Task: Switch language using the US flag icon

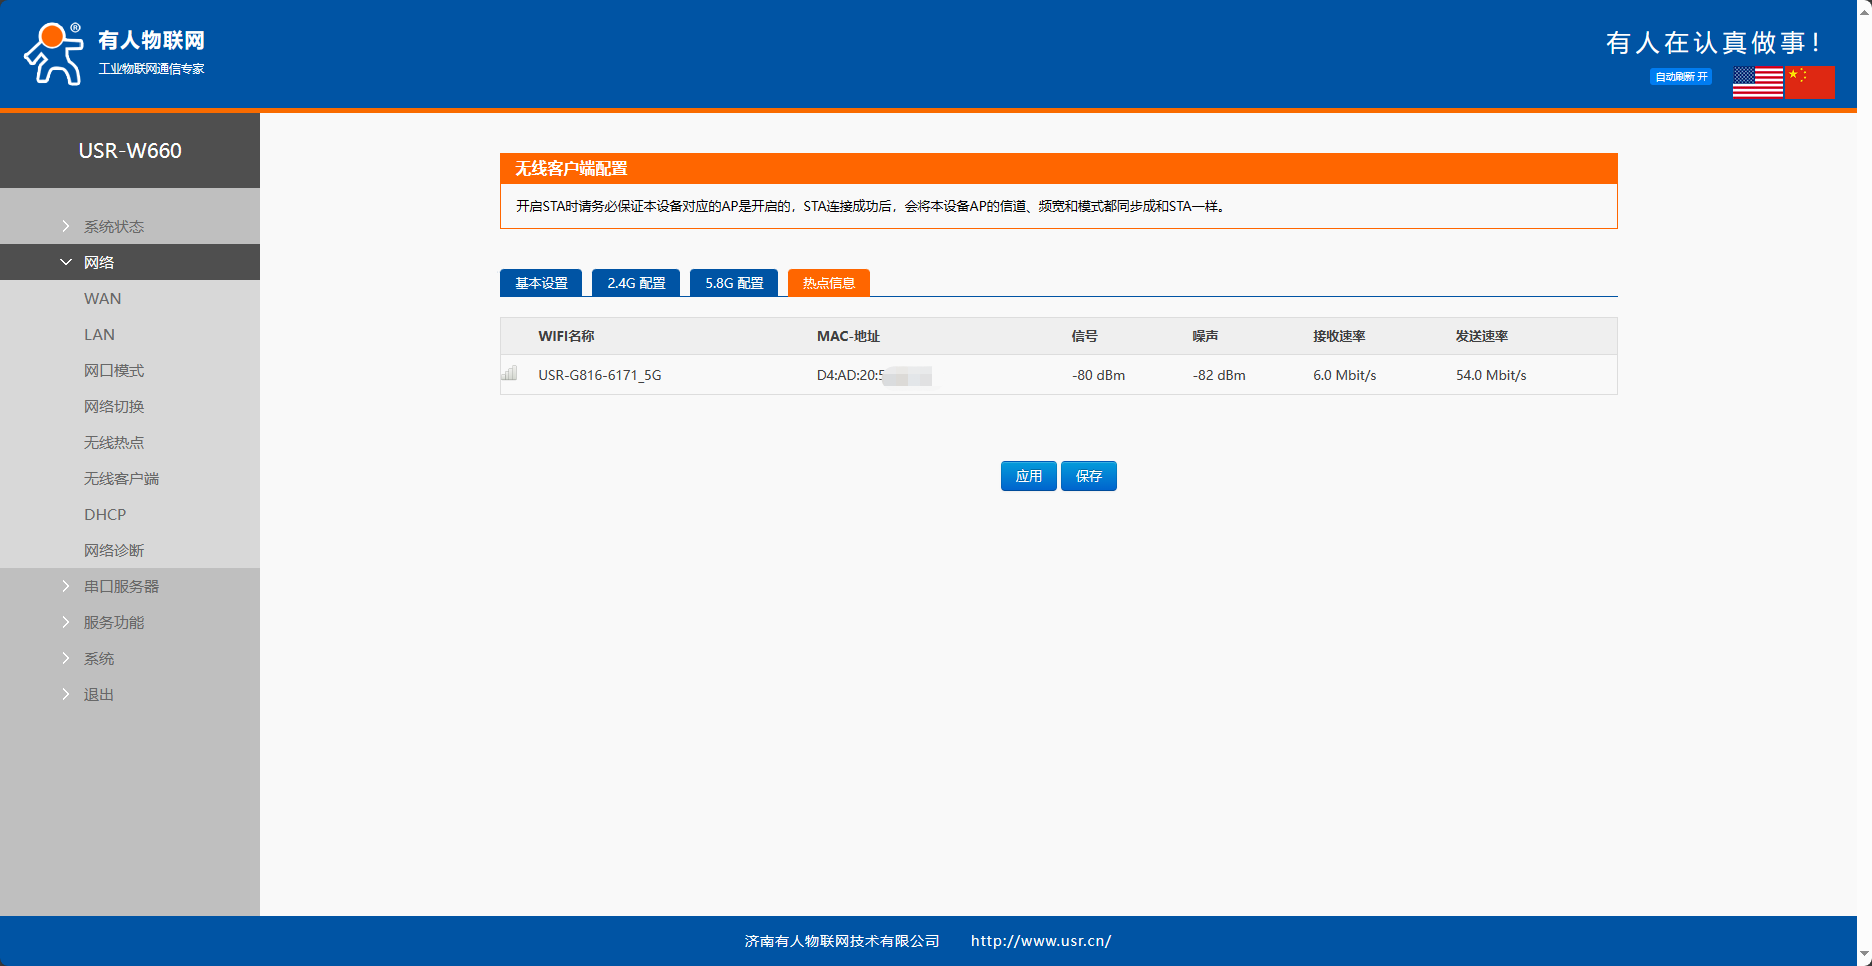Action: pos(1758,82)
